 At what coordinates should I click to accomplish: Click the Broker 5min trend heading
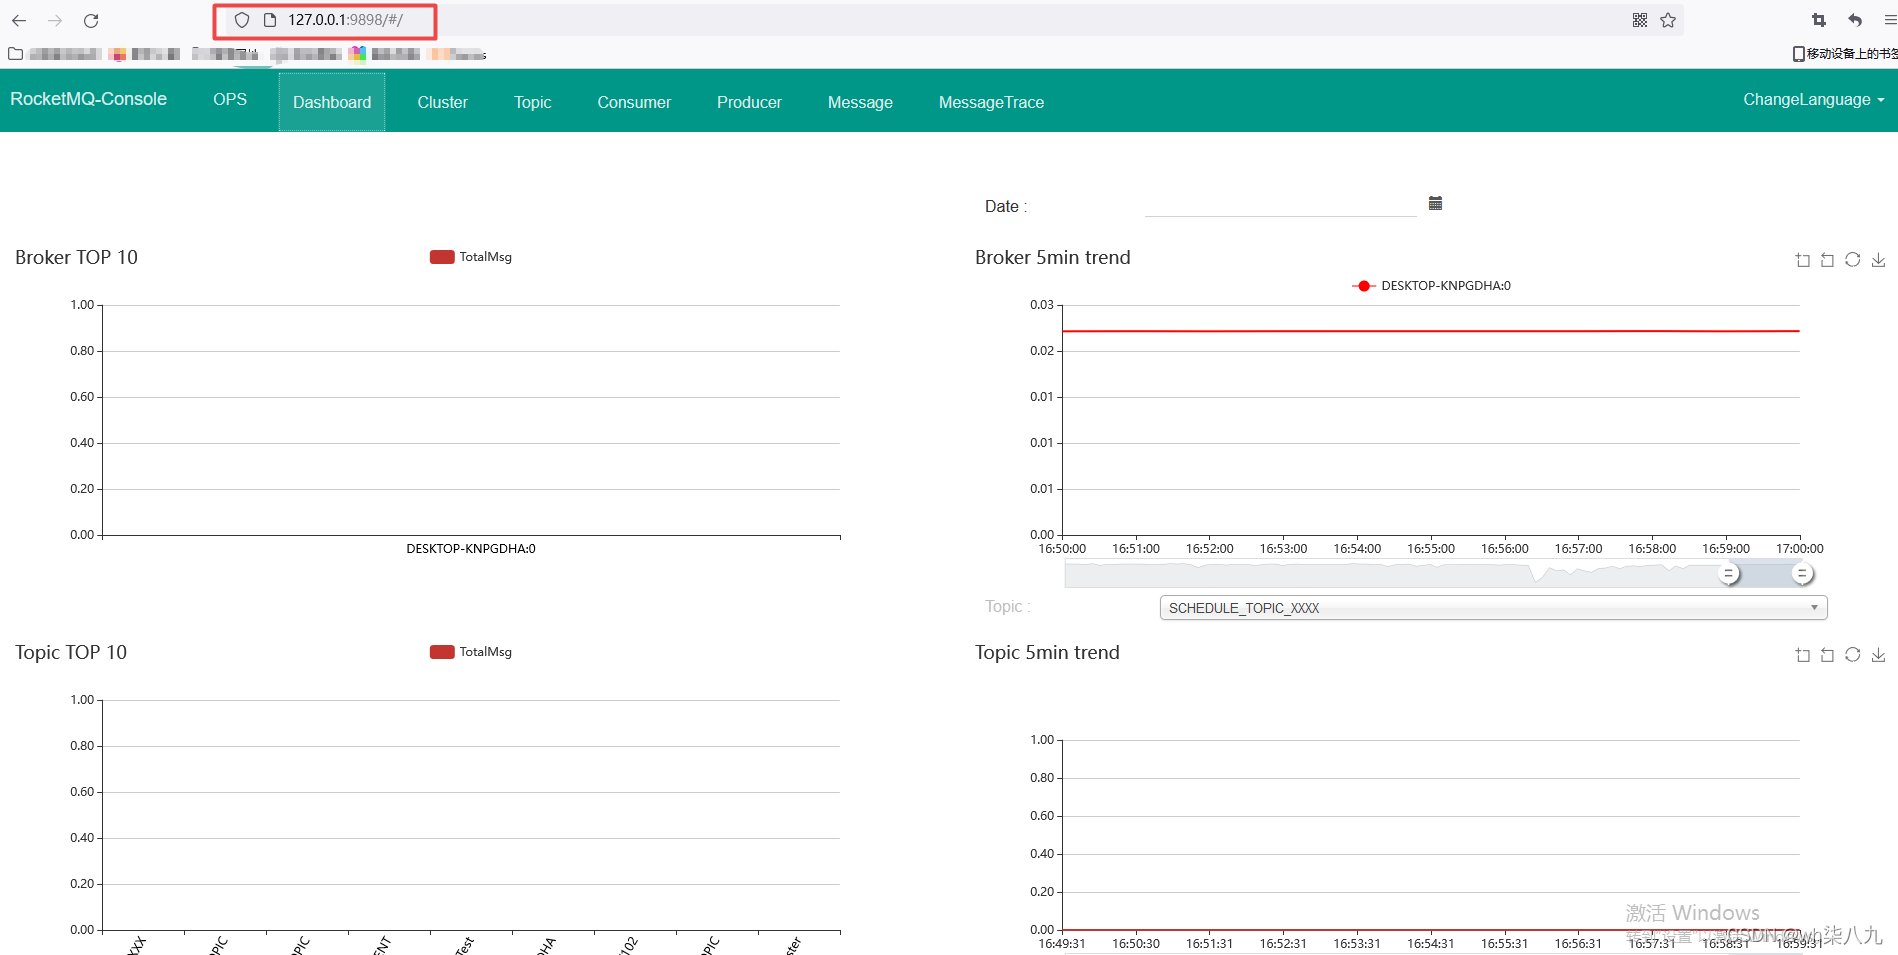1053,257
